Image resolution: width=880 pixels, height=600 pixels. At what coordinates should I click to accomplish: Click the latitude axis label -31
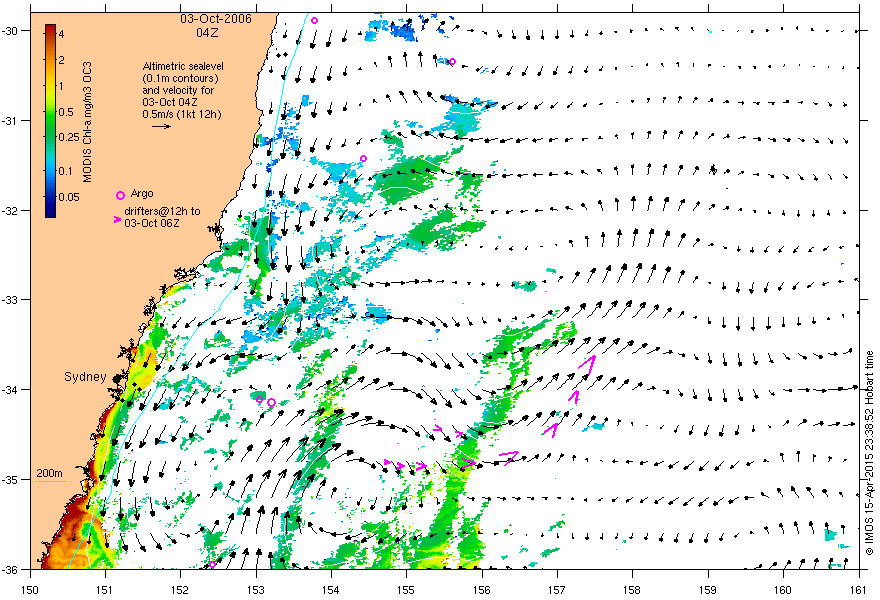12,121
